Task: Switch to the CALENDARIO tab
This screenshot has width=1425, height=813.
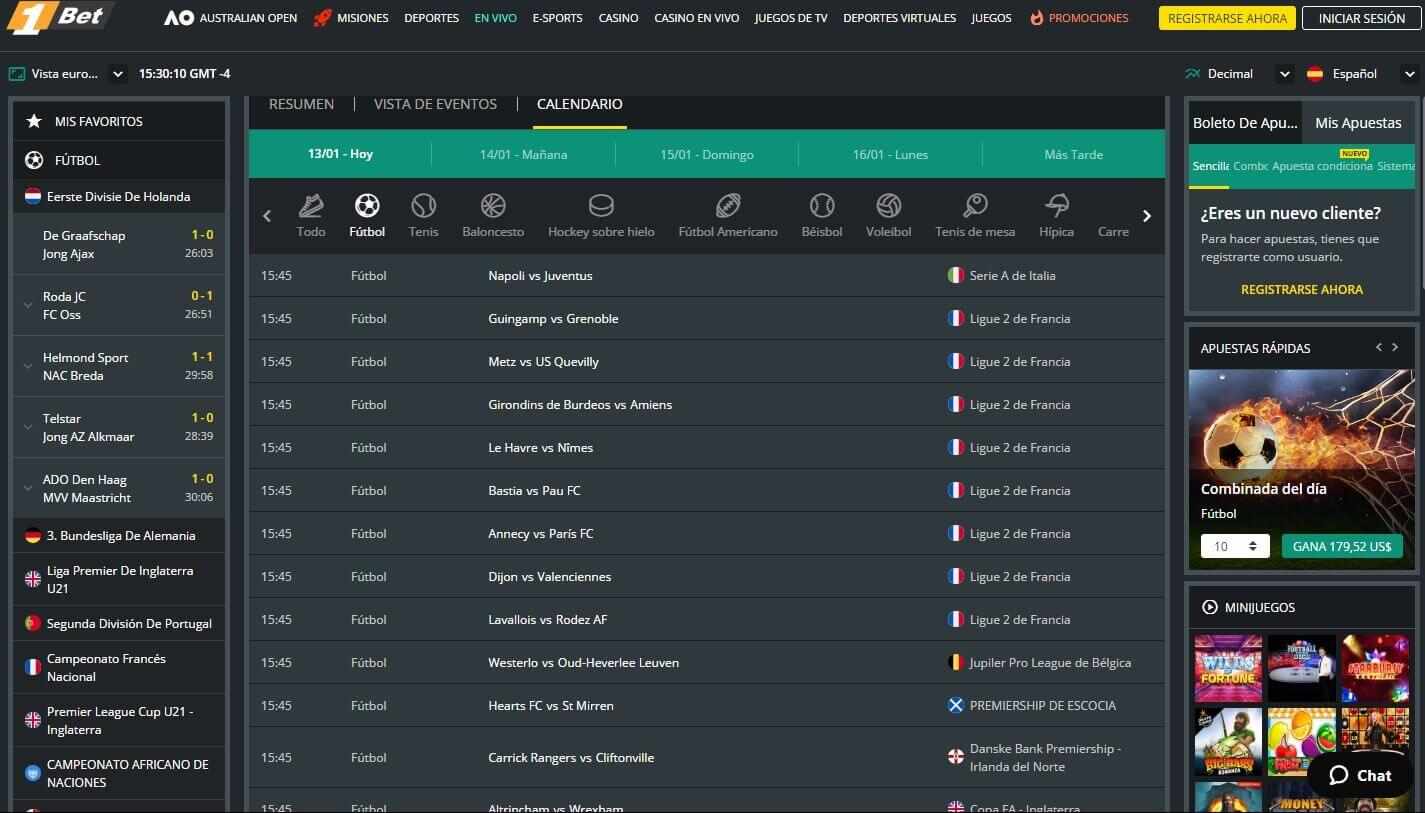Action: [x=579, y=103]
